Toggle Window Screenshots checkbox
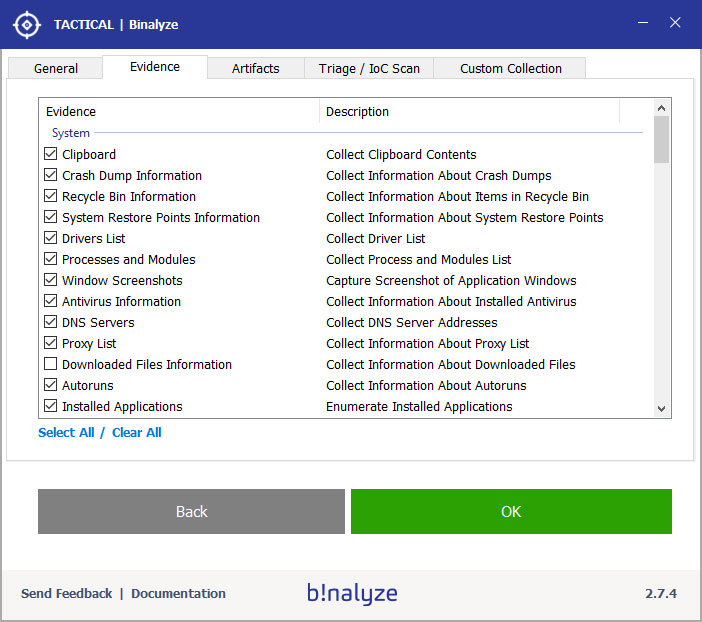 [51, 280]
